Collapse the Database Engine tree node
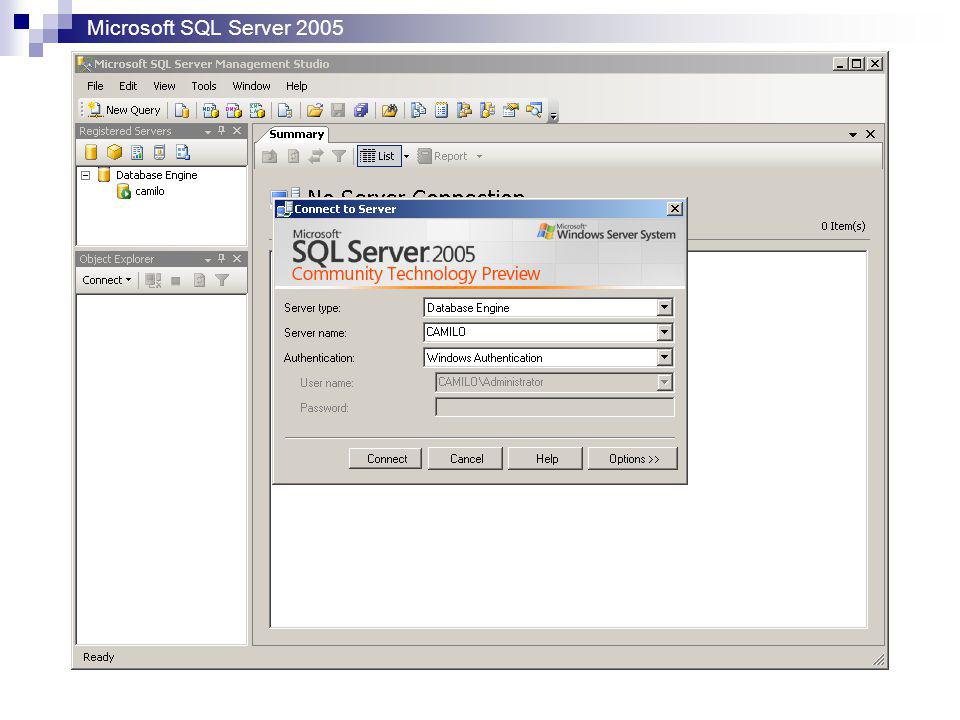This screenshot has width=960, height=720. 86,175
